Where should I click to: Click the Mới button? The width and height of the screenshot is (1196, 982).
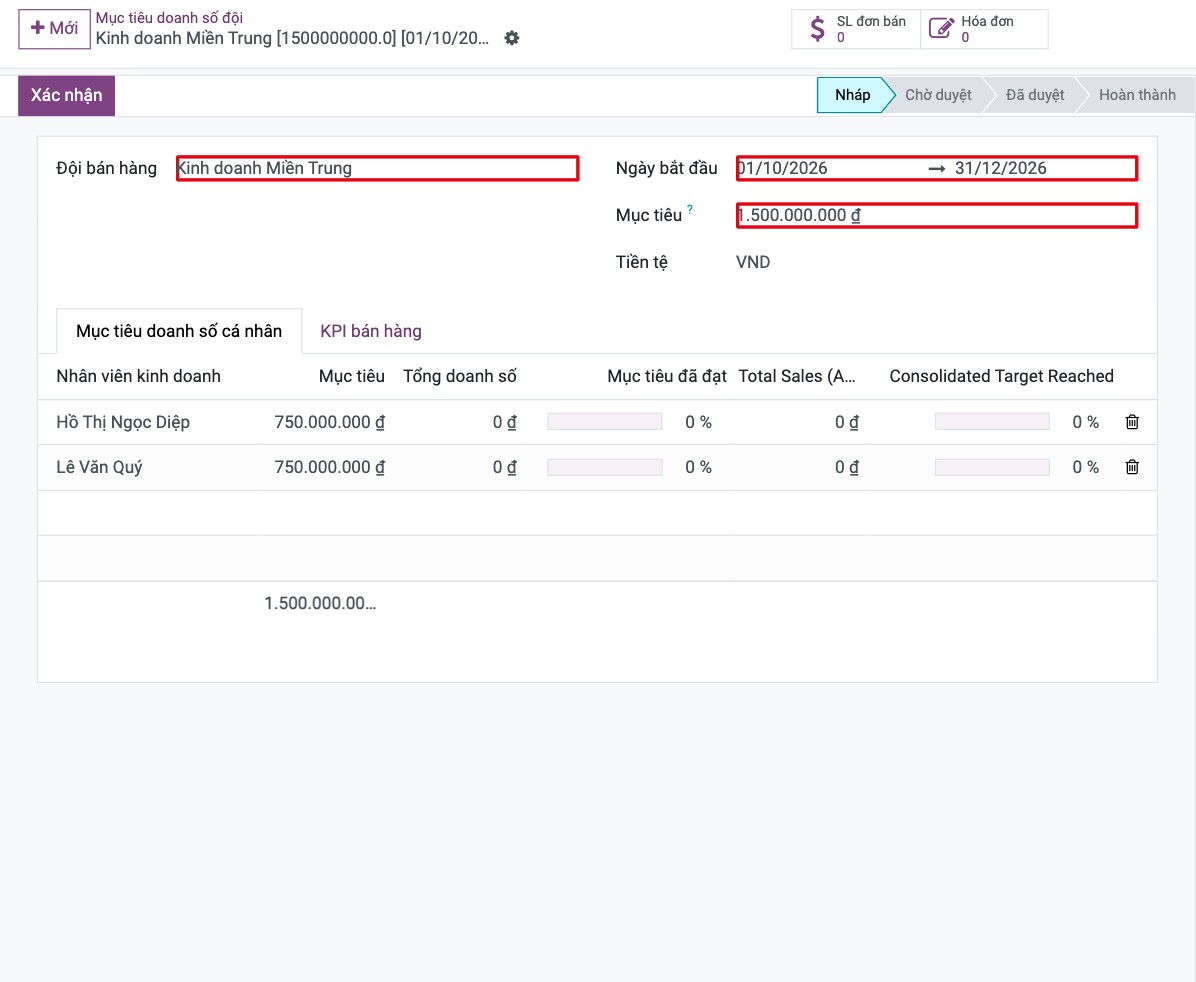[x=54, y=29]
